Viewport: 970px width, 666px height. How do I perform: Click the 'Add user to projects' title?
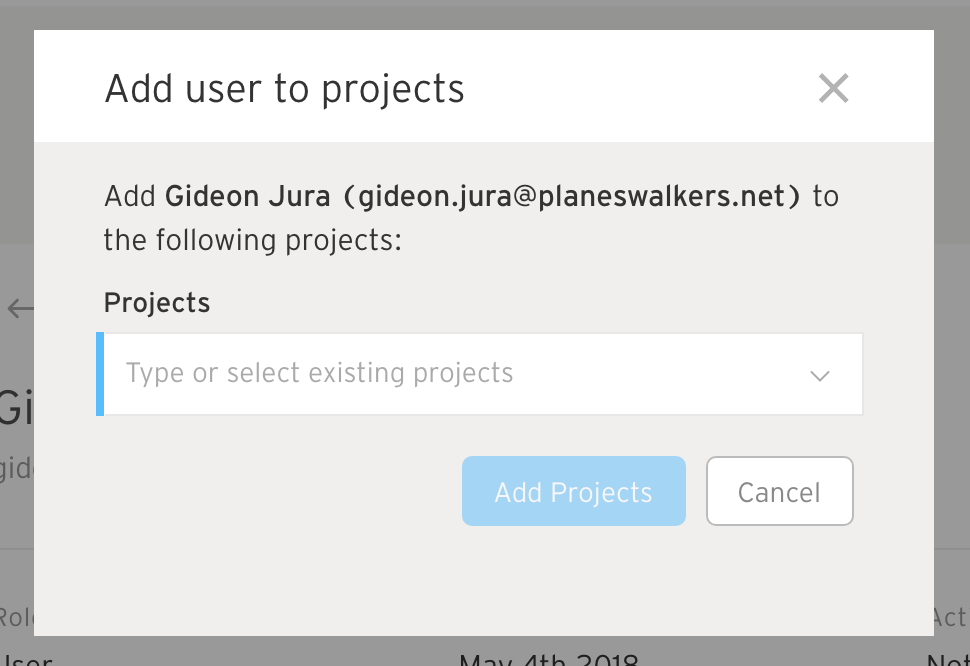tap(285, 89)
